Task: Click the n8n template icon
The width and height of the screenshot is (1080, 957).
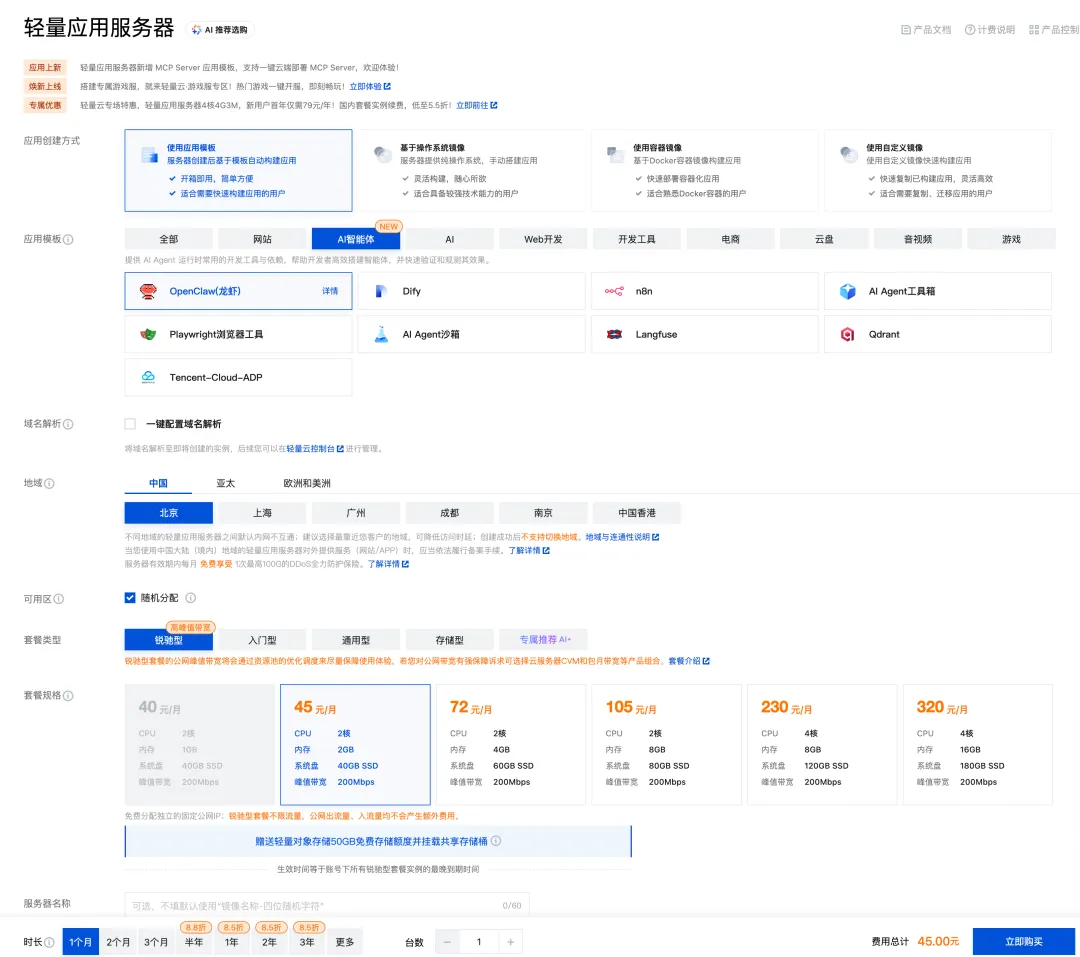Action: click(x=614, y=291)
